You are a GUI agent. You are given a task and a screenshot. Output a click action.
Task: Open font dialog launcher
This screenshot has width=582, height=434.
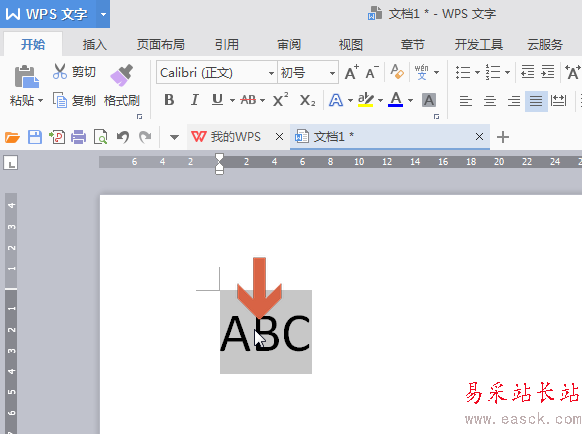tap(436, 117)
